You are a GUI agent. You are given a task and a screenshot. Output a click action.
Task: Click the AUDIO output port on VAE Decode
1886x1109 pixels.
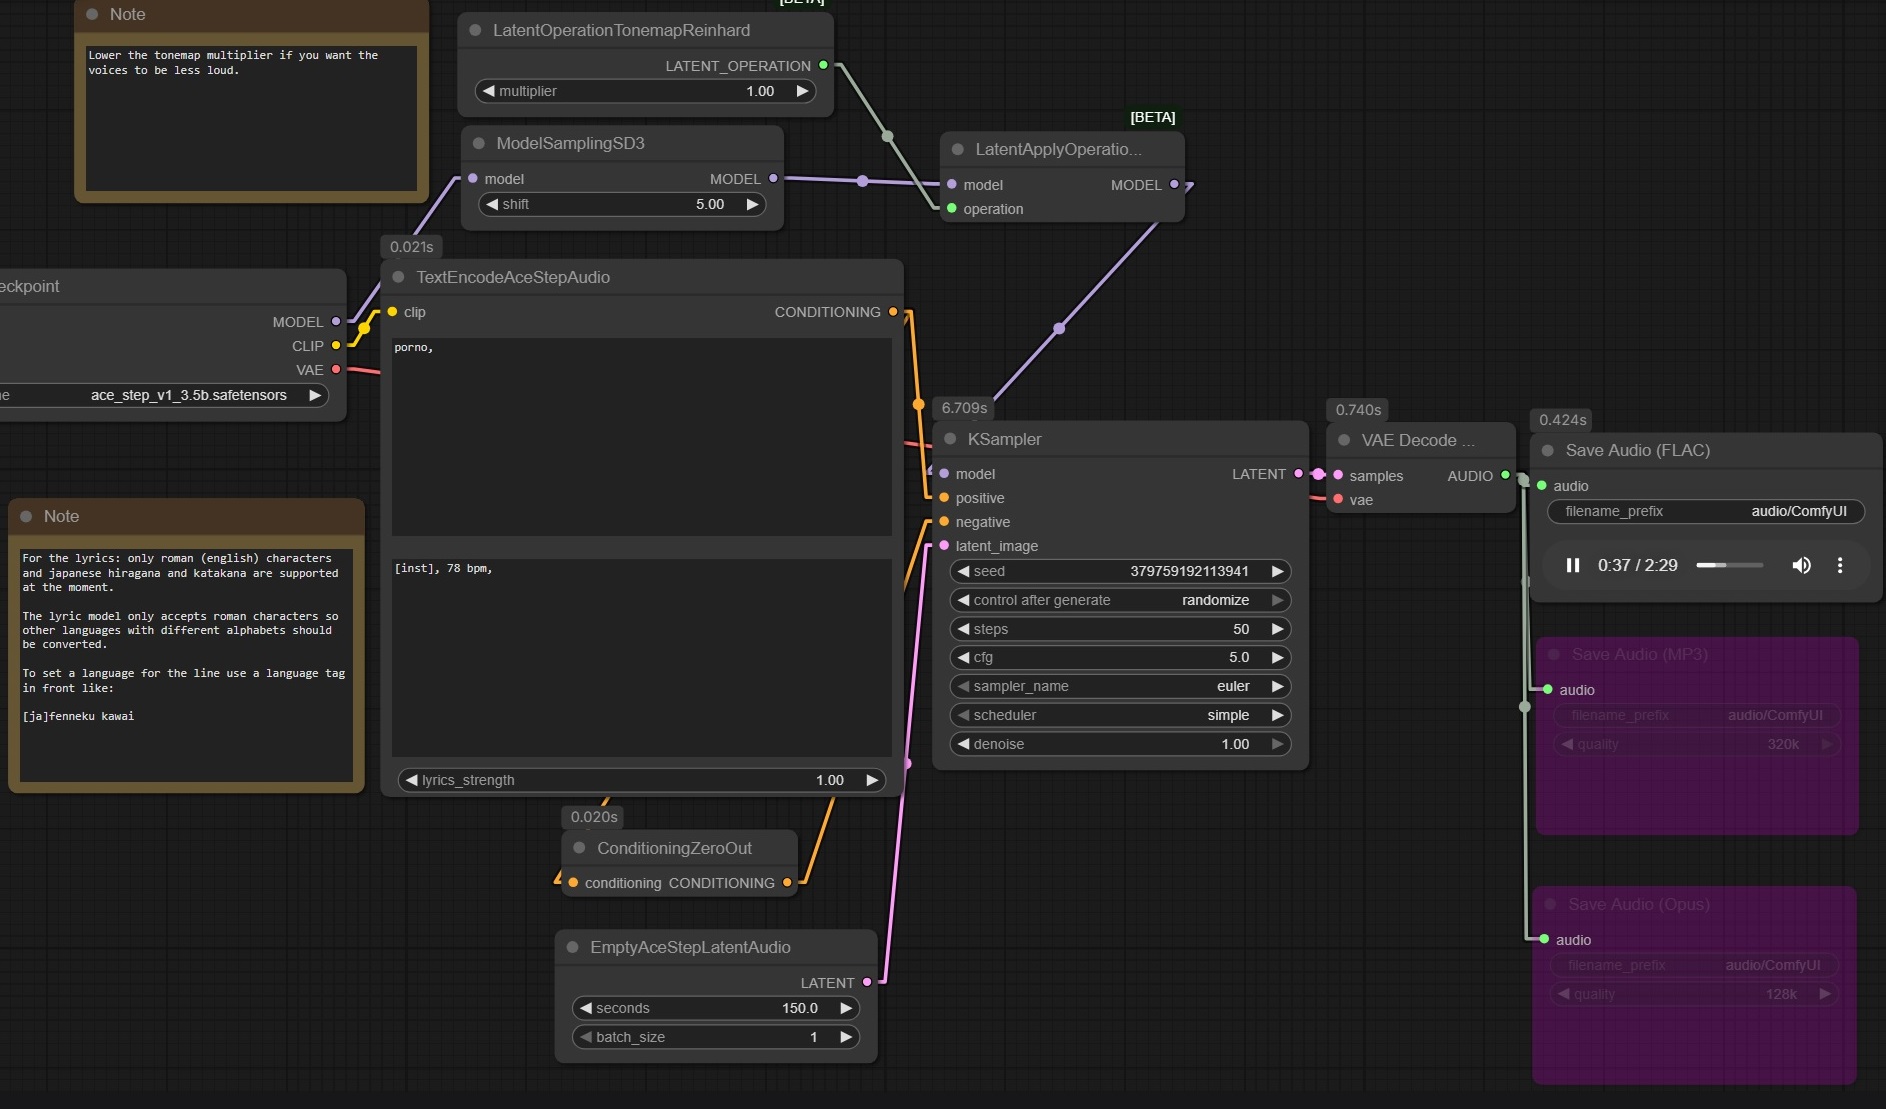pyautogui.click(x=1505, y=475)
